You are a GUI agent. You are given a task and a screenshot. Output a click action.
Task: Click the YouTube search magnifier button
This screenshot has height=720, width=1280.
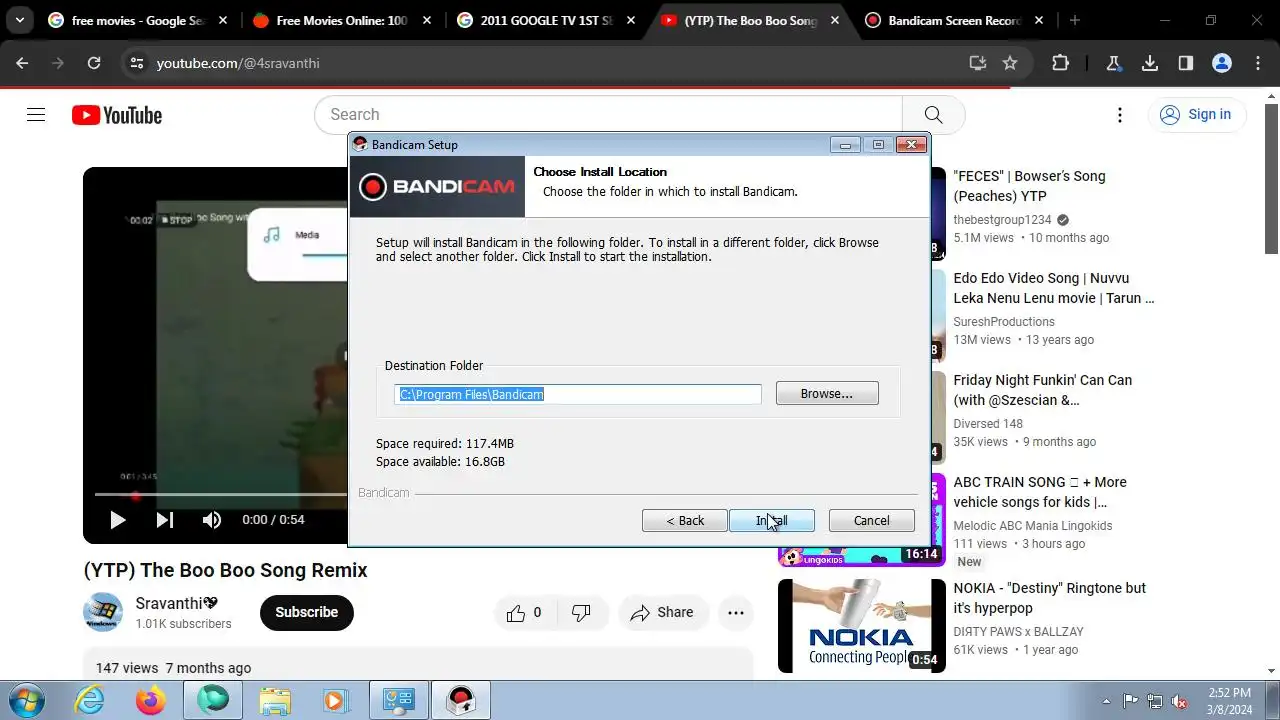933,115
